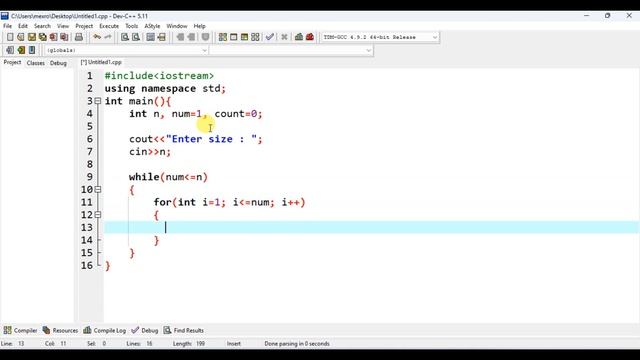Collapse the for block fold on line 12
Viewport: 640px width, 360px height.
(x=98, y=215)
